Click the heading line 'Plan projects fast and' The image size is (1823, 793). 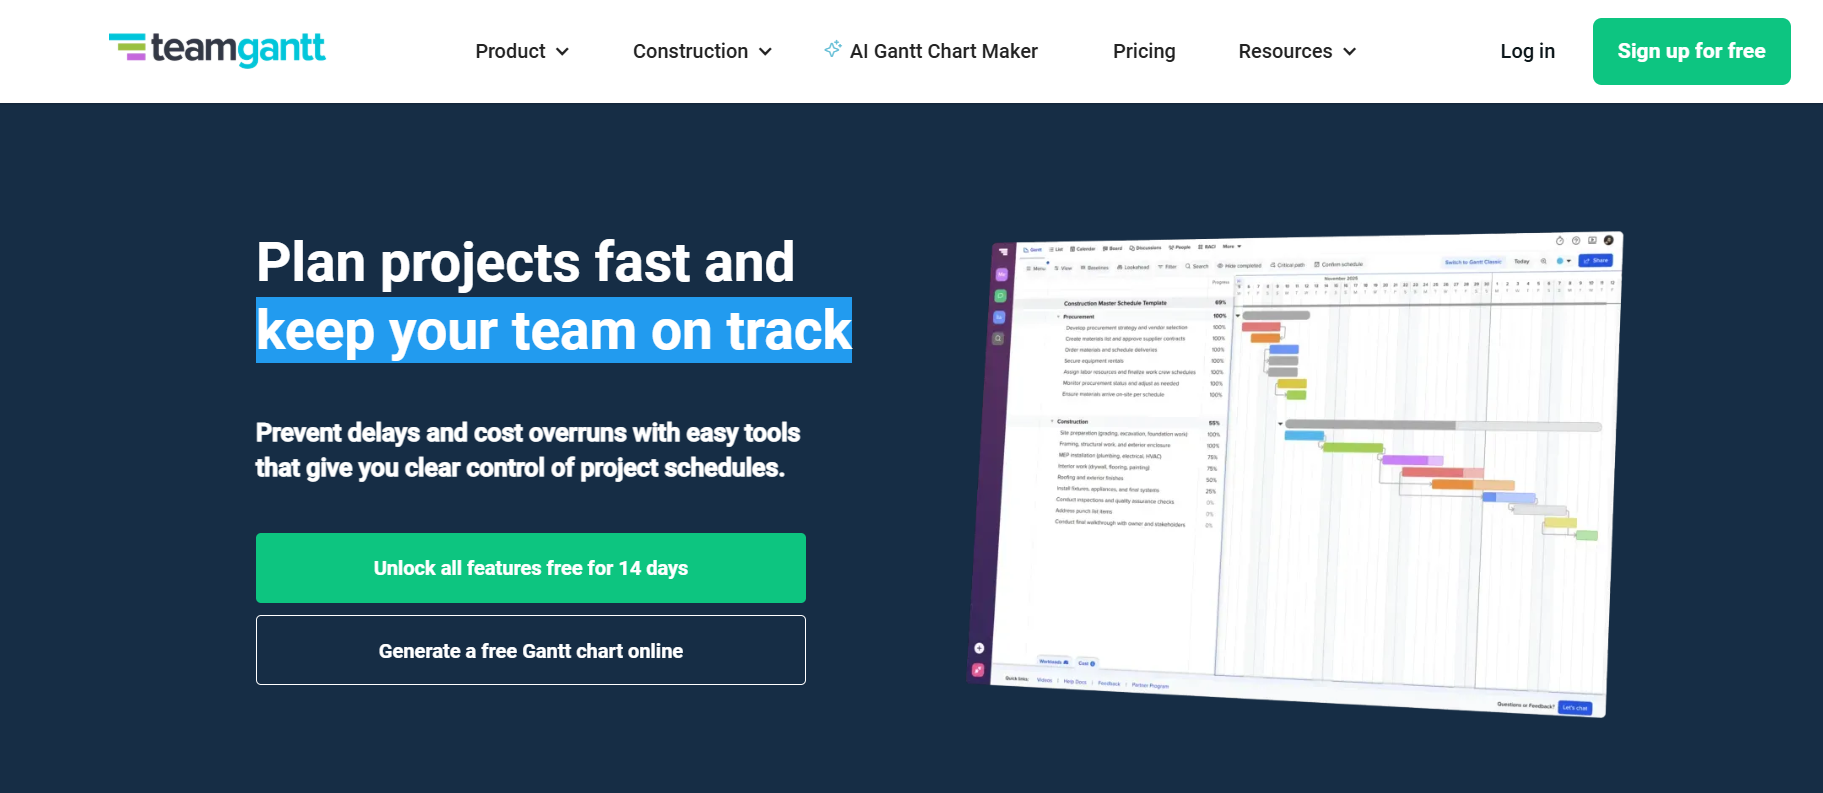click(x=525, y=262)
